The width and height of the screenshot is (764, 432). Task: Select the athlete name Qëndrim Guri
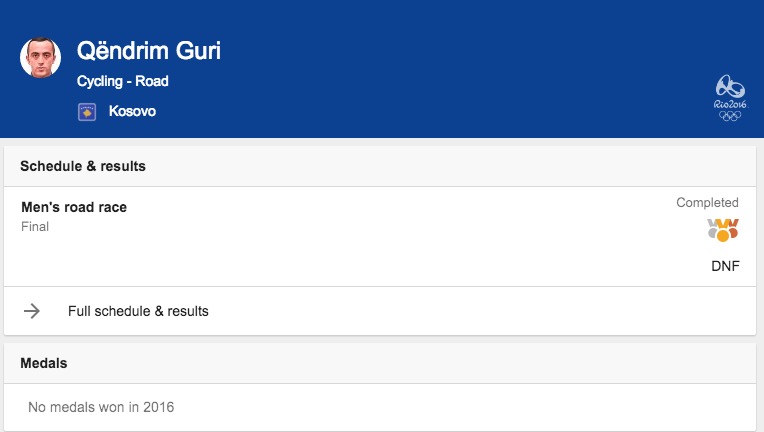point(148,51)
